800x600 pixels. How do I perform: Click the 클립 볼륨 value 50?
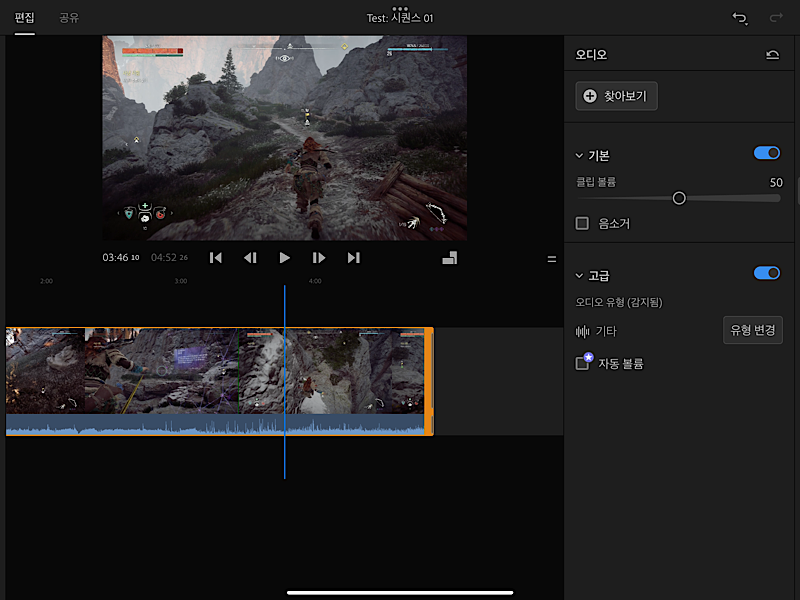pyautogui.click(x=776, y=183)
